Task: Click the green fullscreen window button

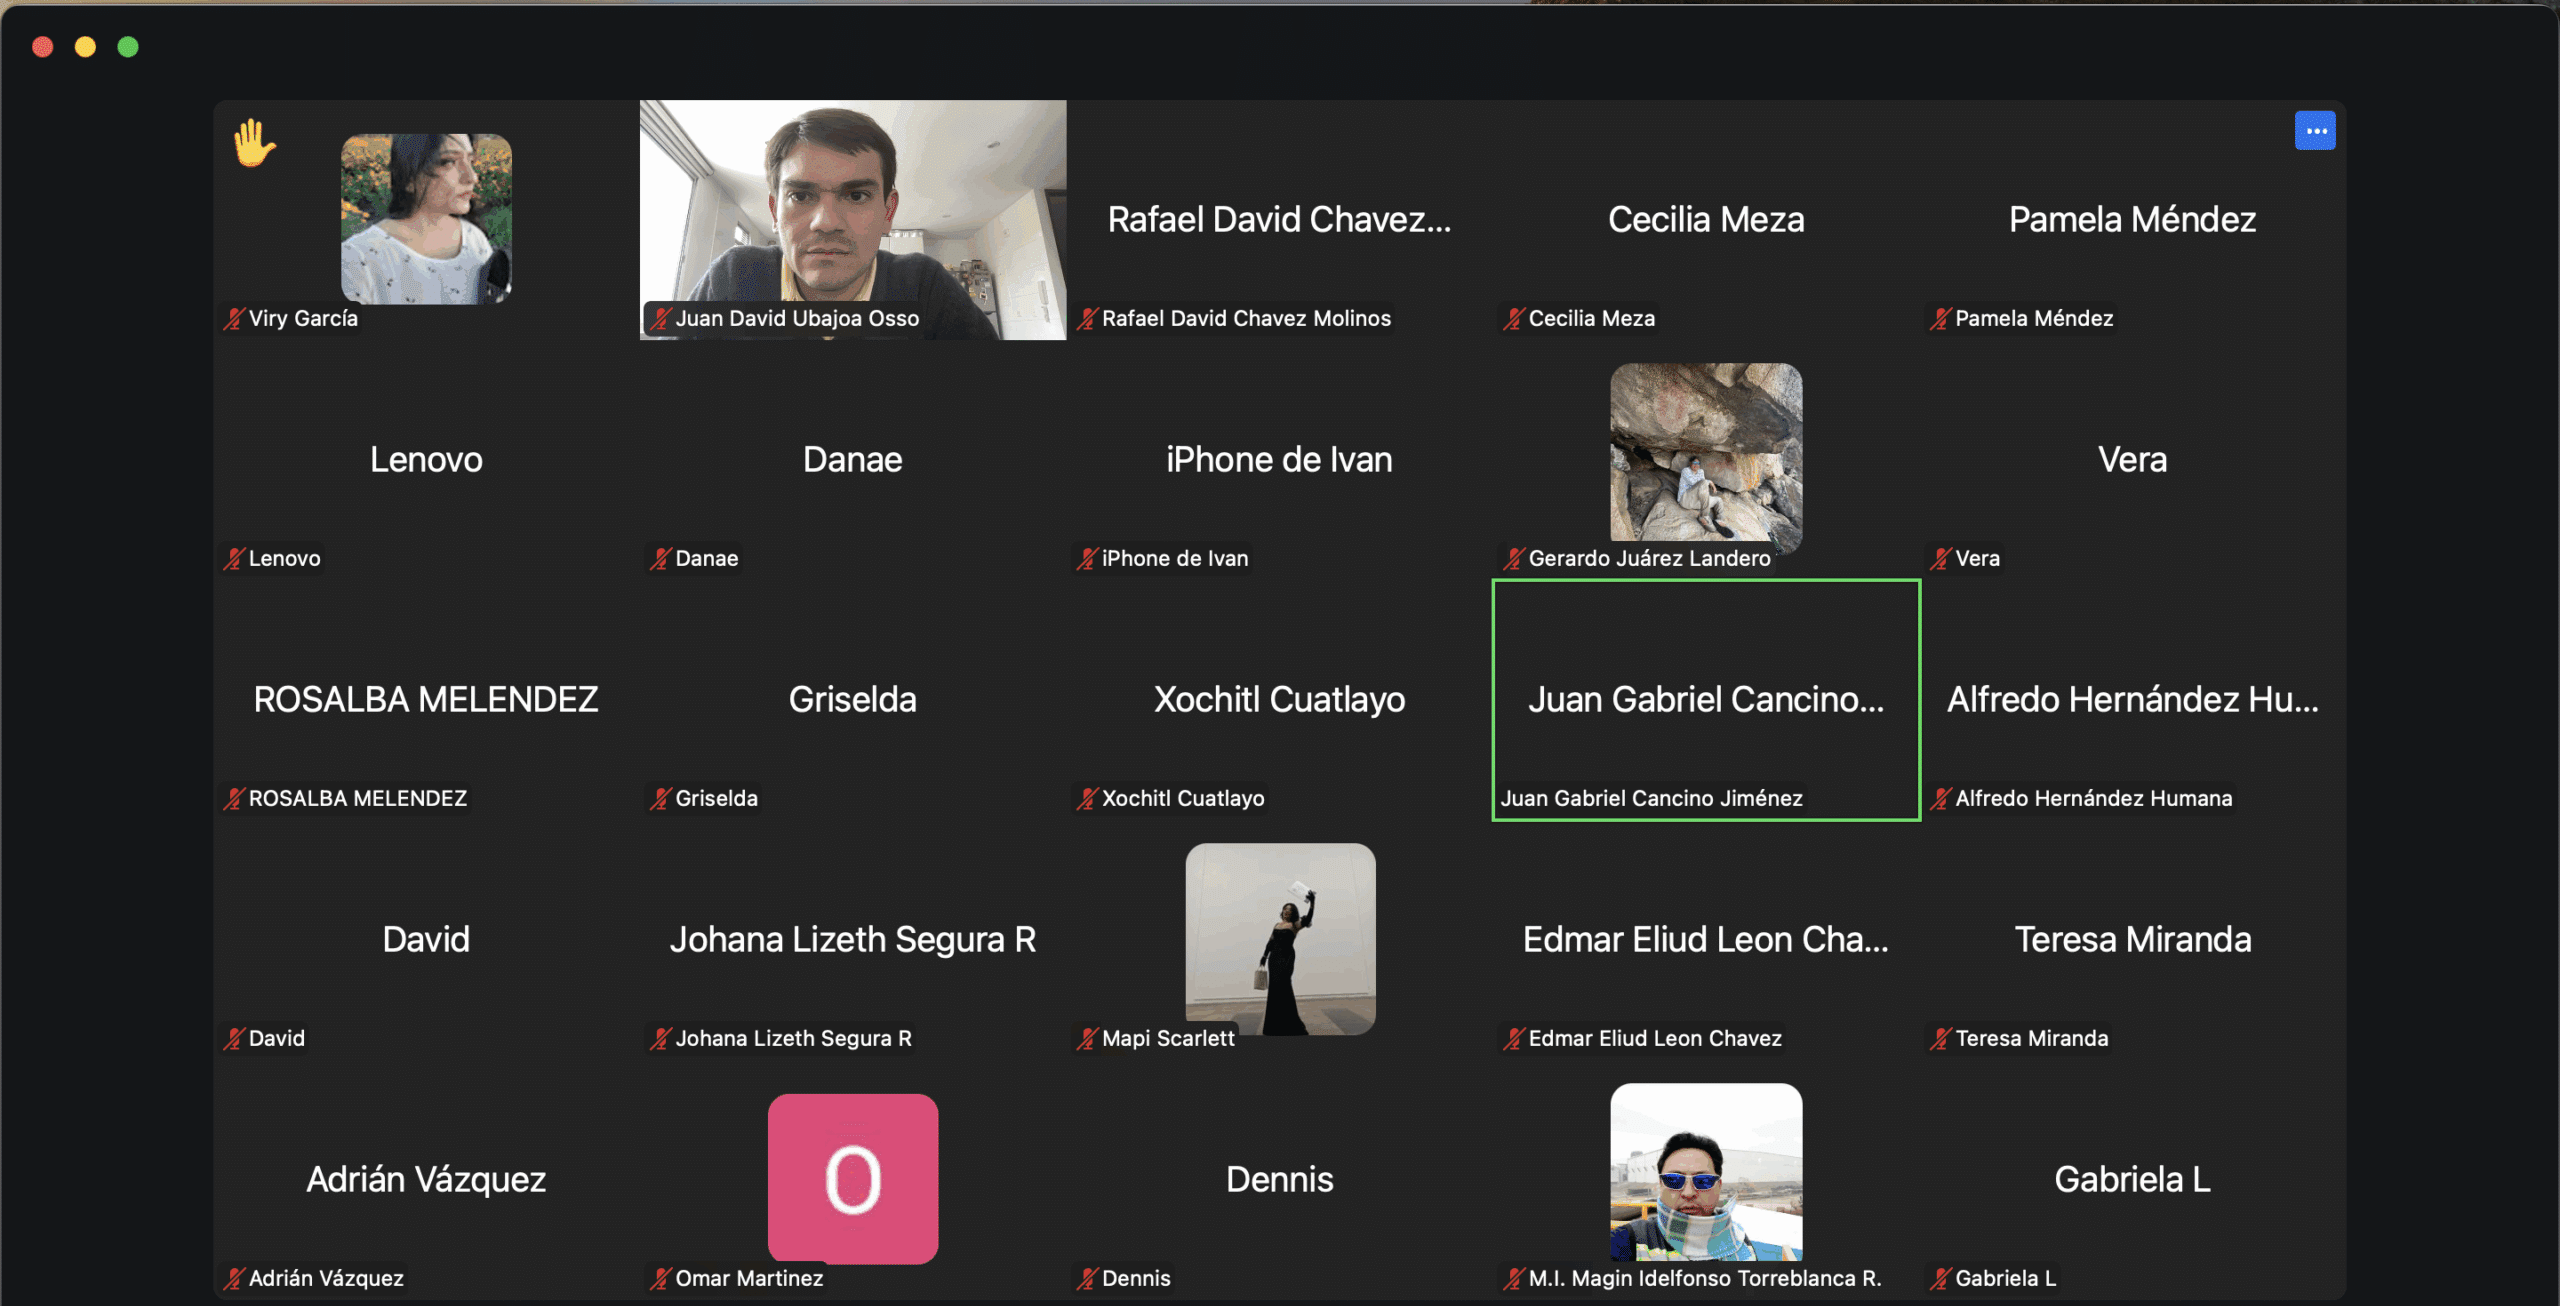Action: [x=128, y=47]
